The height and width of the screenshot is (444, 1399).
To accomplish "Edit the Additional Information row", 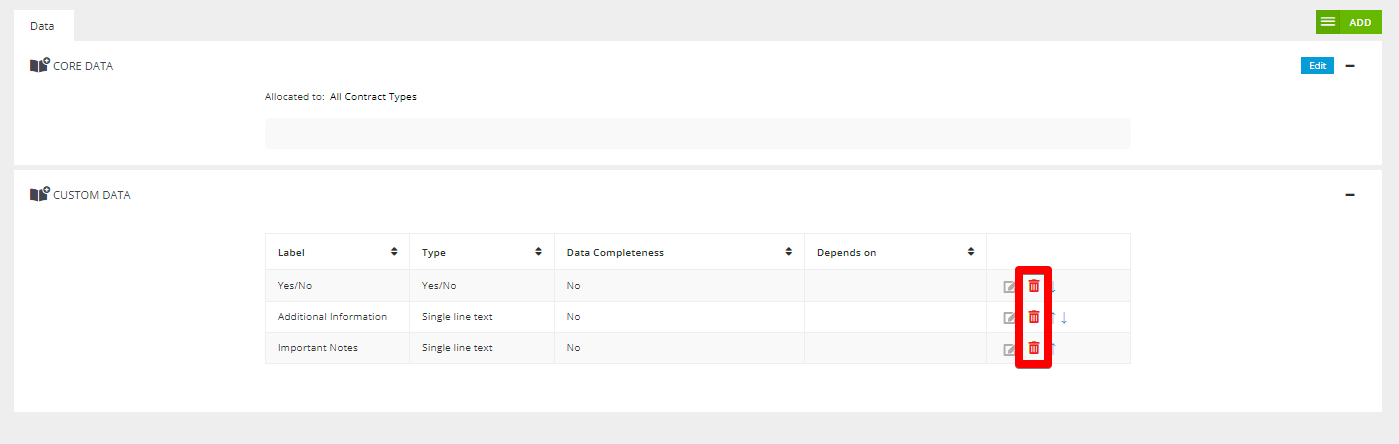I will tap(1011, 318).
